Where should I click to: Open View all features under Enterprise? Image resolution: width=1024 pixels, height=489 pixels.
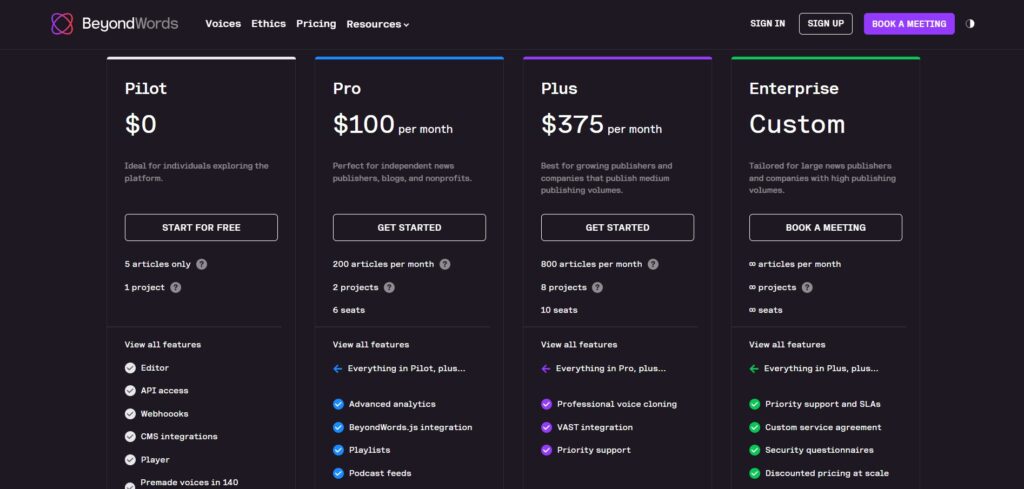point(787,345)
